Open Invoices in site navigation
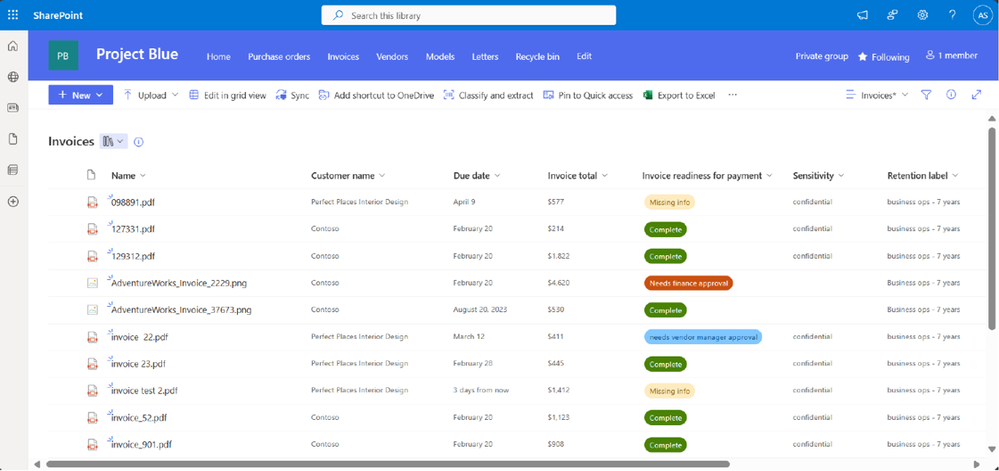The width and height of the screenshot is (999, 471). [x=343, y=56]
